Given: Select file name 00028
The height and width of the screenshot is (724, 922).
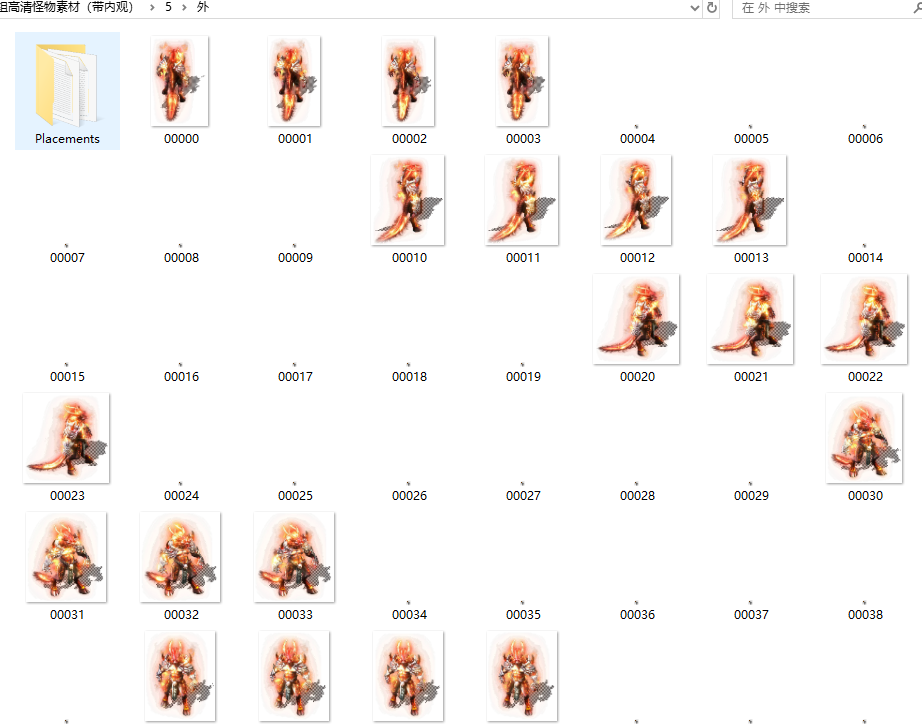Looking at the screenshot, I should [x=637, y=495].
